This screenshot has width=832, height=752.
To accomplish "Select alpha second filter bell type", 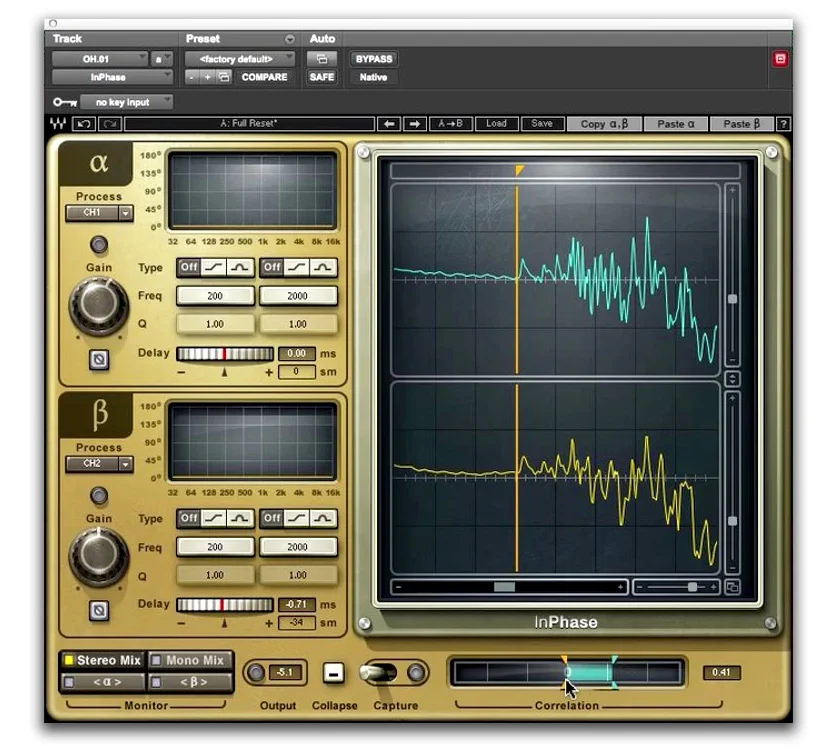I will (x=323, y=267).
